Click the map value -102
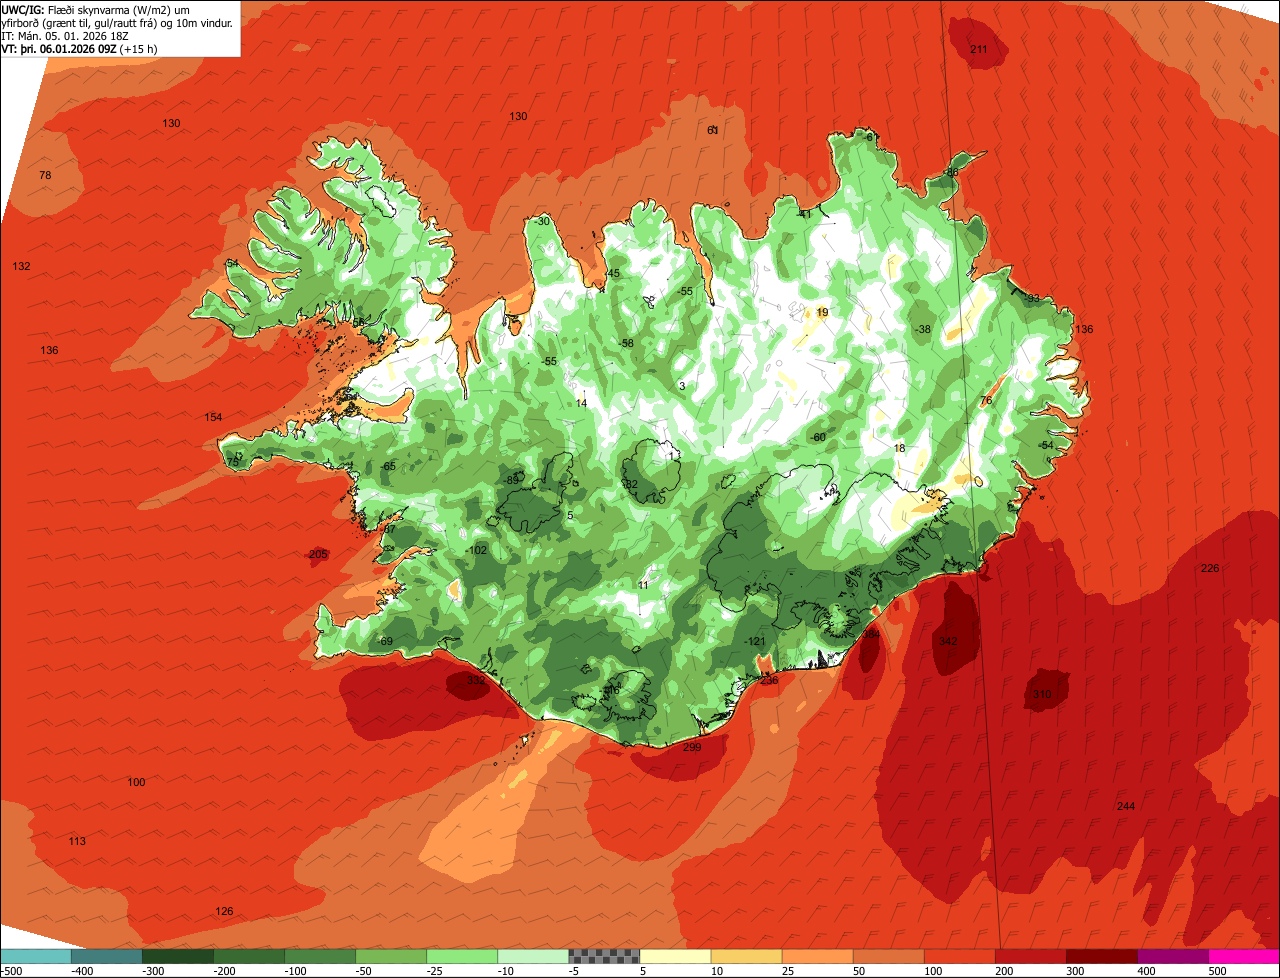 point(476,550)
